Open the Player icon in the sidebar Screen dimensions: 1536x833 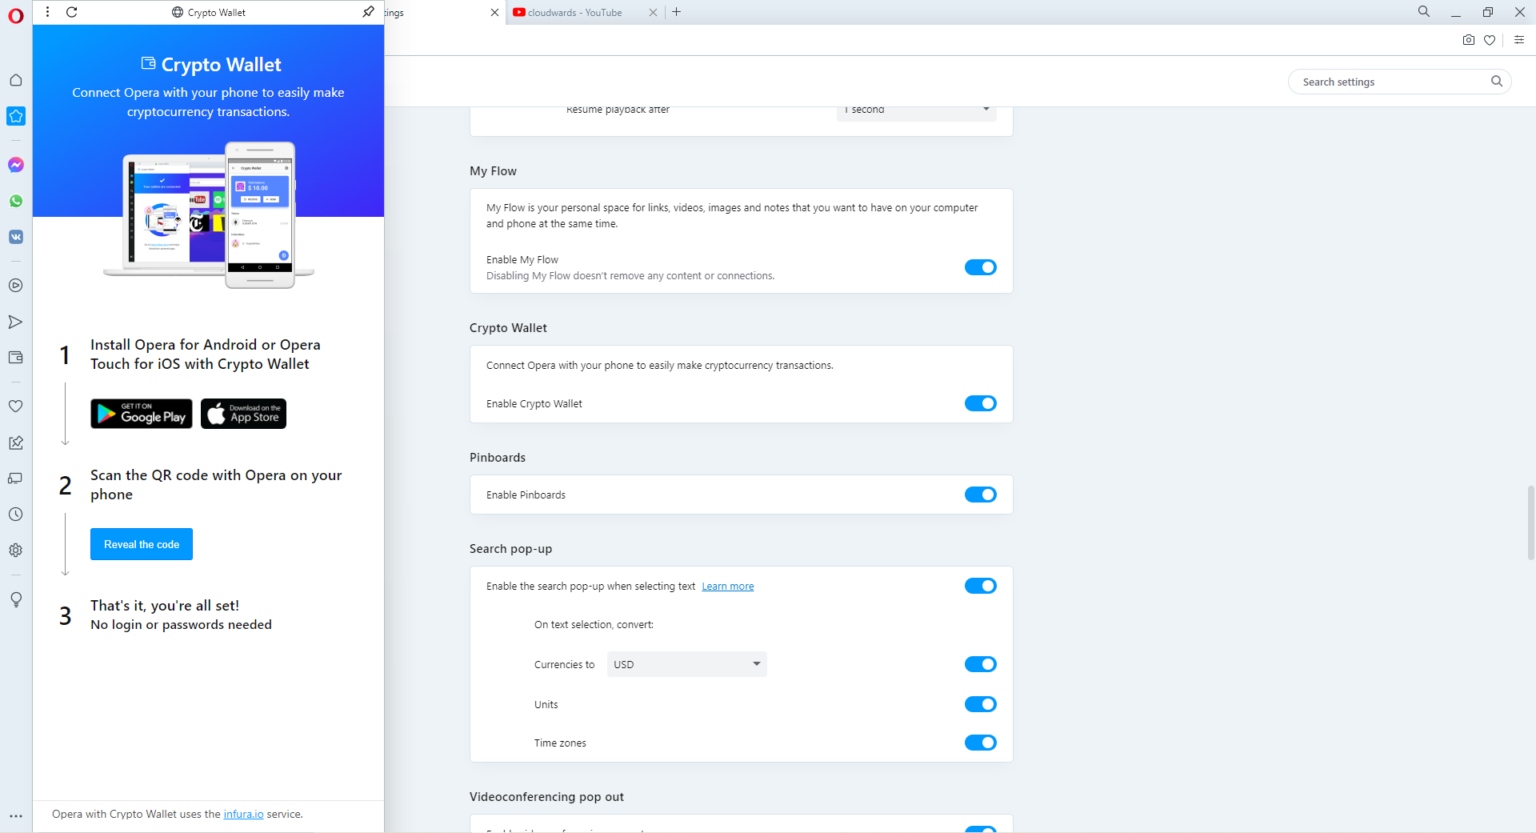tap(15, 285)
